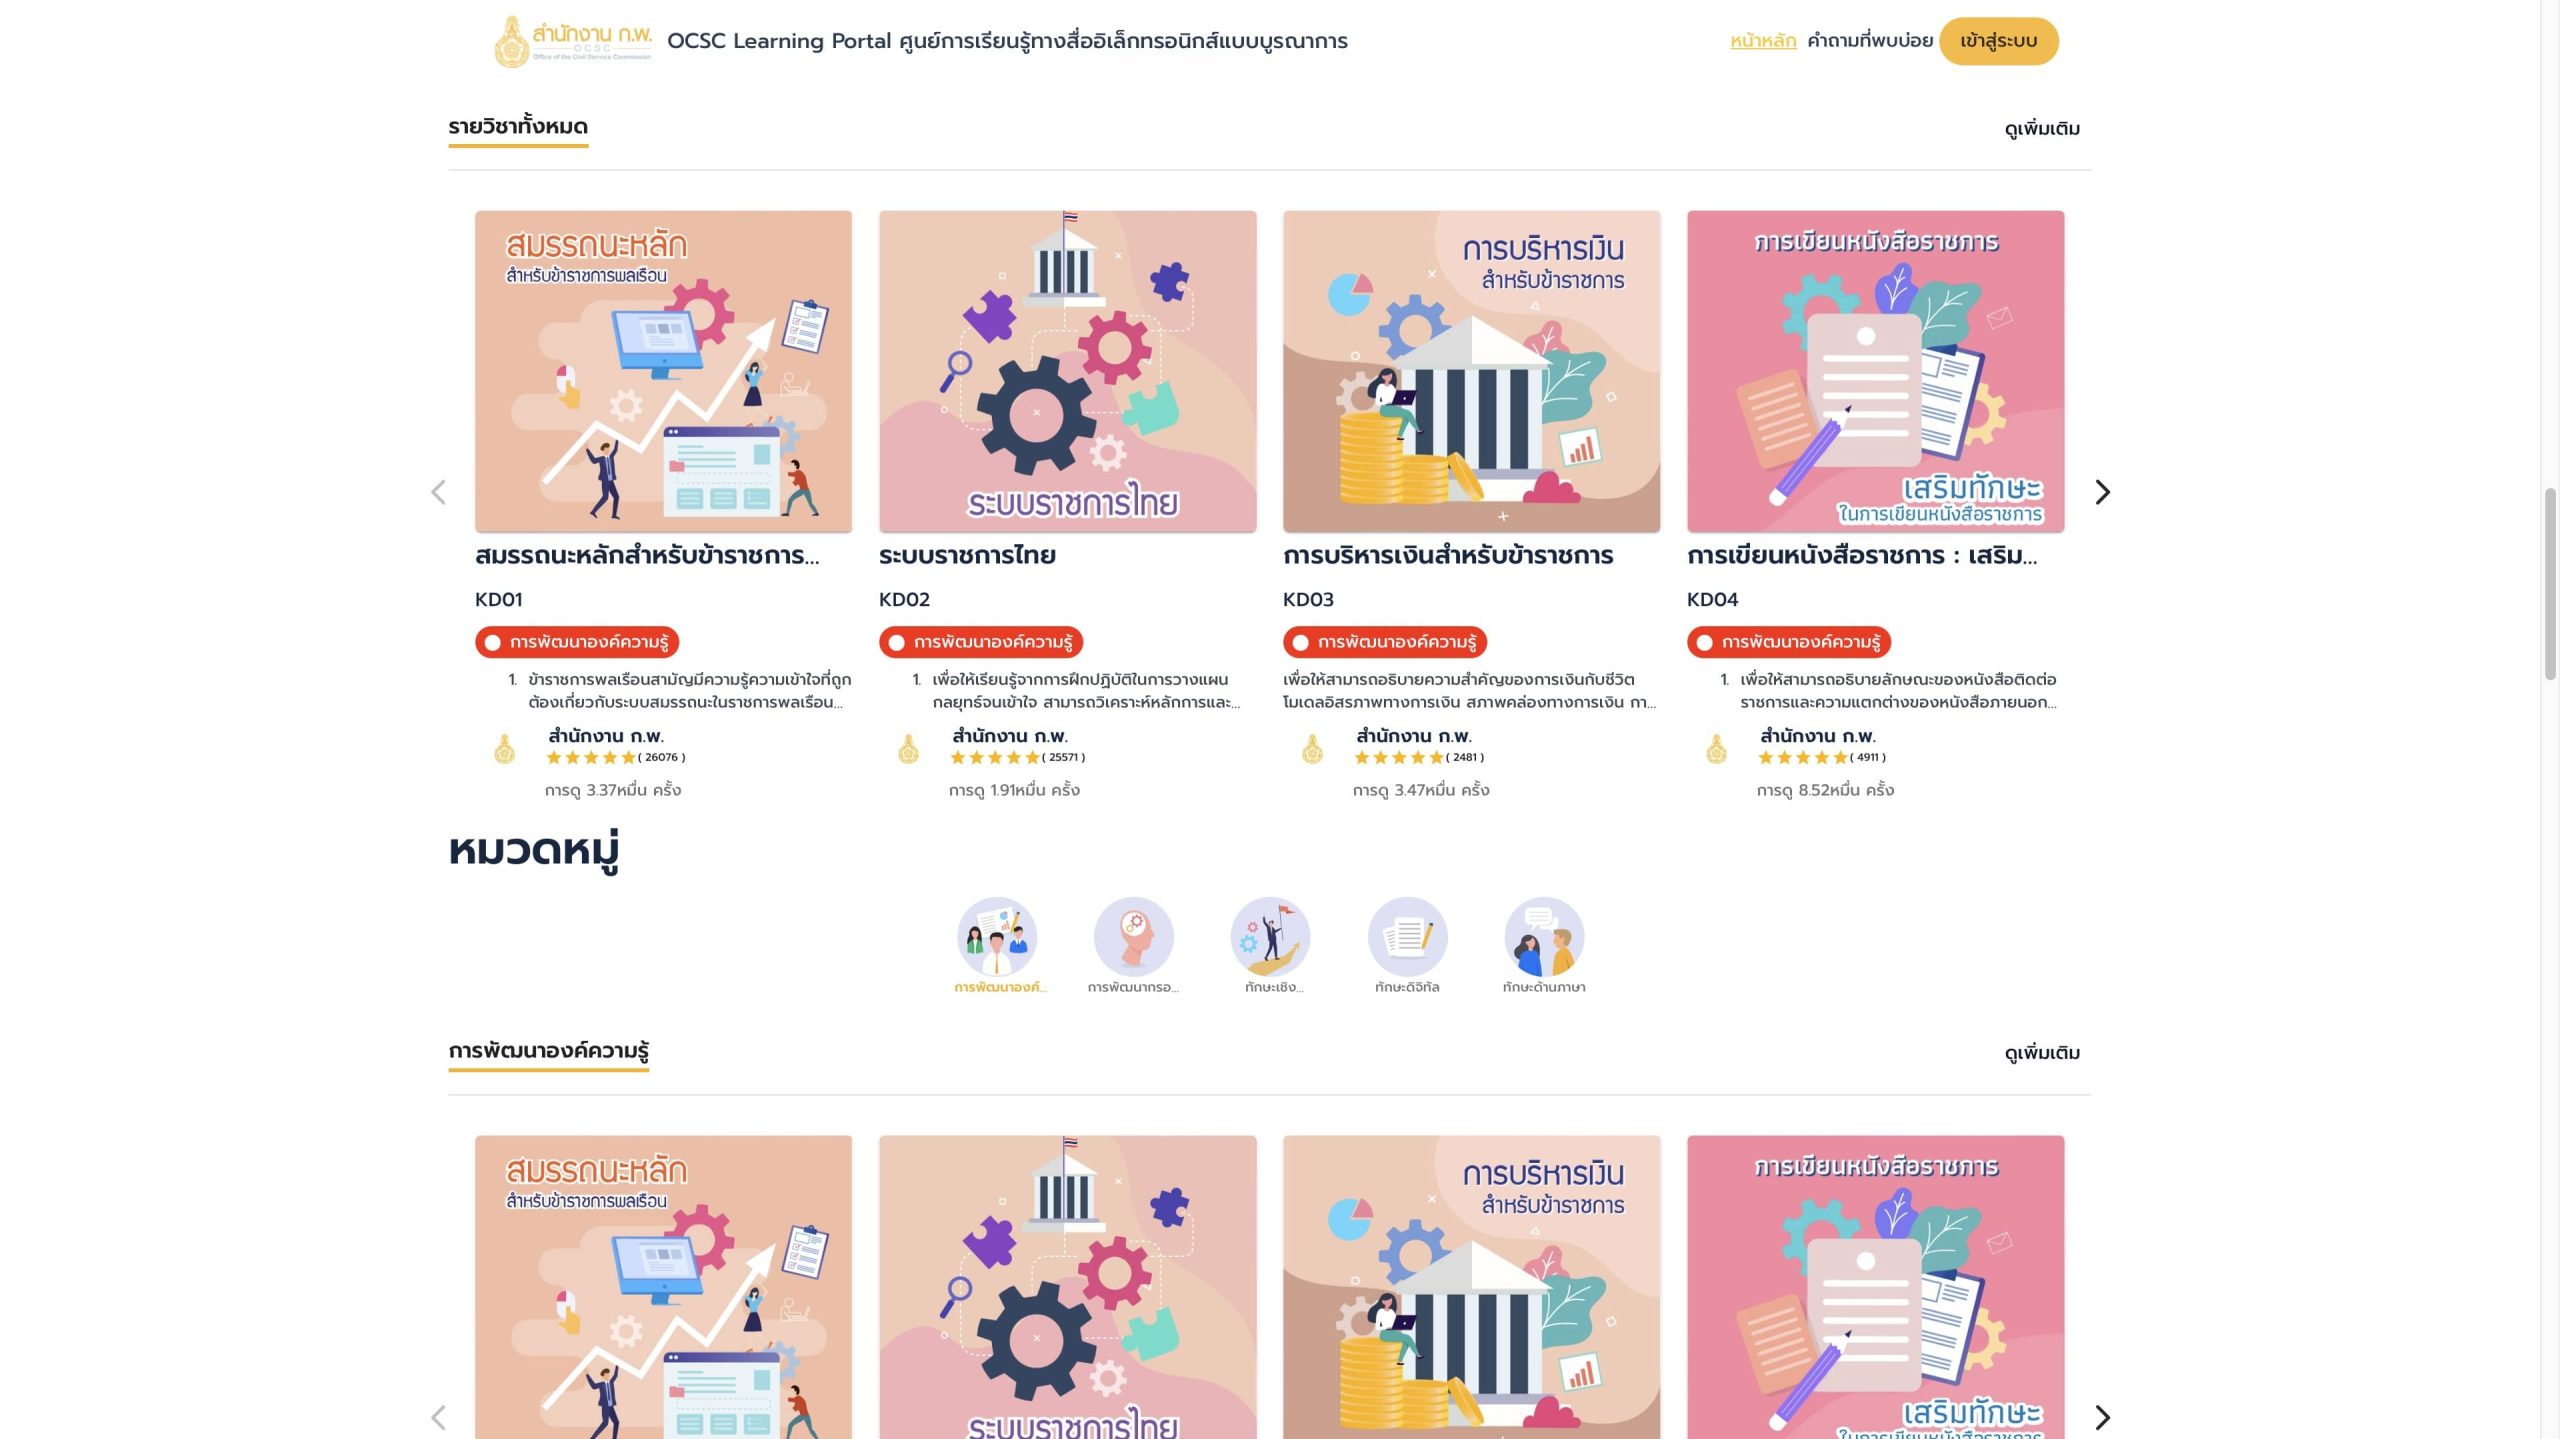Click the page's vertical scrollbar thumb
This screenshot has height=1439, width=2560.
[x=2550, y=584]
